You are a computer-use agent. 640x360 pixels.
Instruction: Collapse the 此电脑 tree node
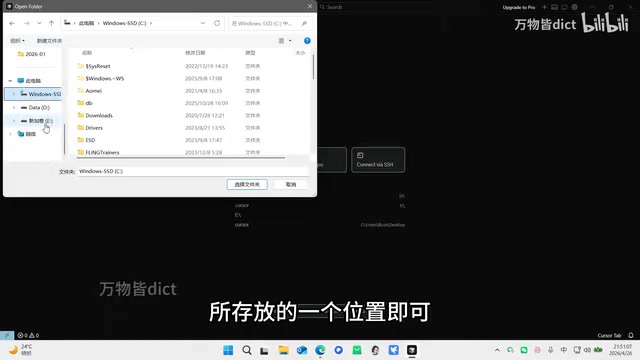[10, 81]
